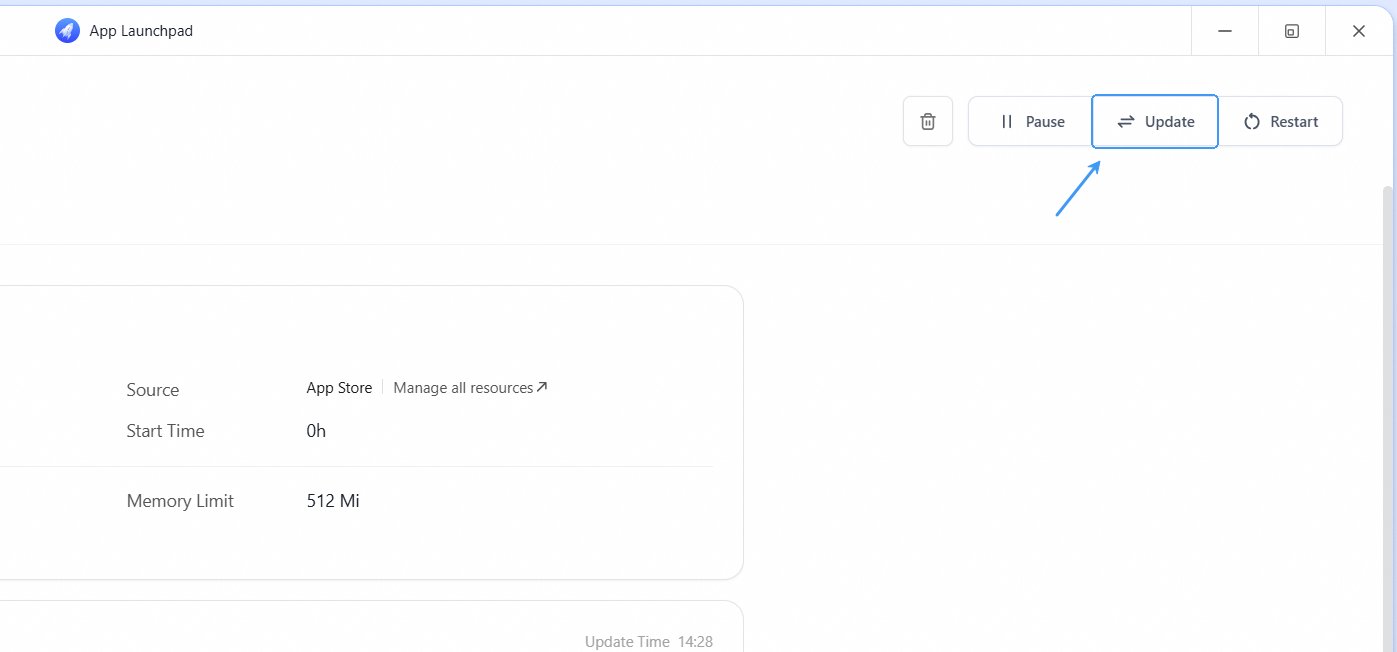The width and height of the screenshot is (1397, 652).
Task: Close the App Launchpad window
Action: click(x=1358, y=31)
